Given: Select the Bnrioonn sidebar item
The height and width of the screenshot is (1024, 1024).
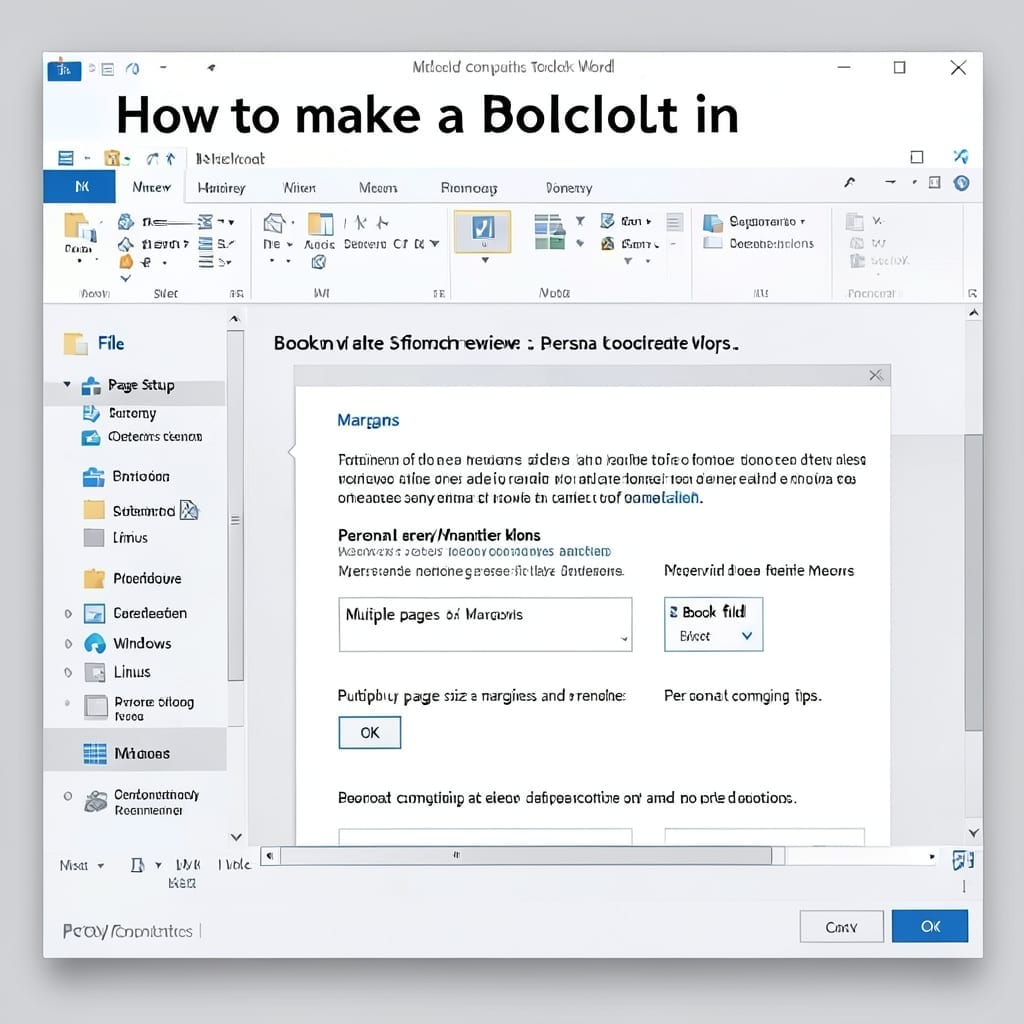Looking at the screenshot, I should point(127,477).
